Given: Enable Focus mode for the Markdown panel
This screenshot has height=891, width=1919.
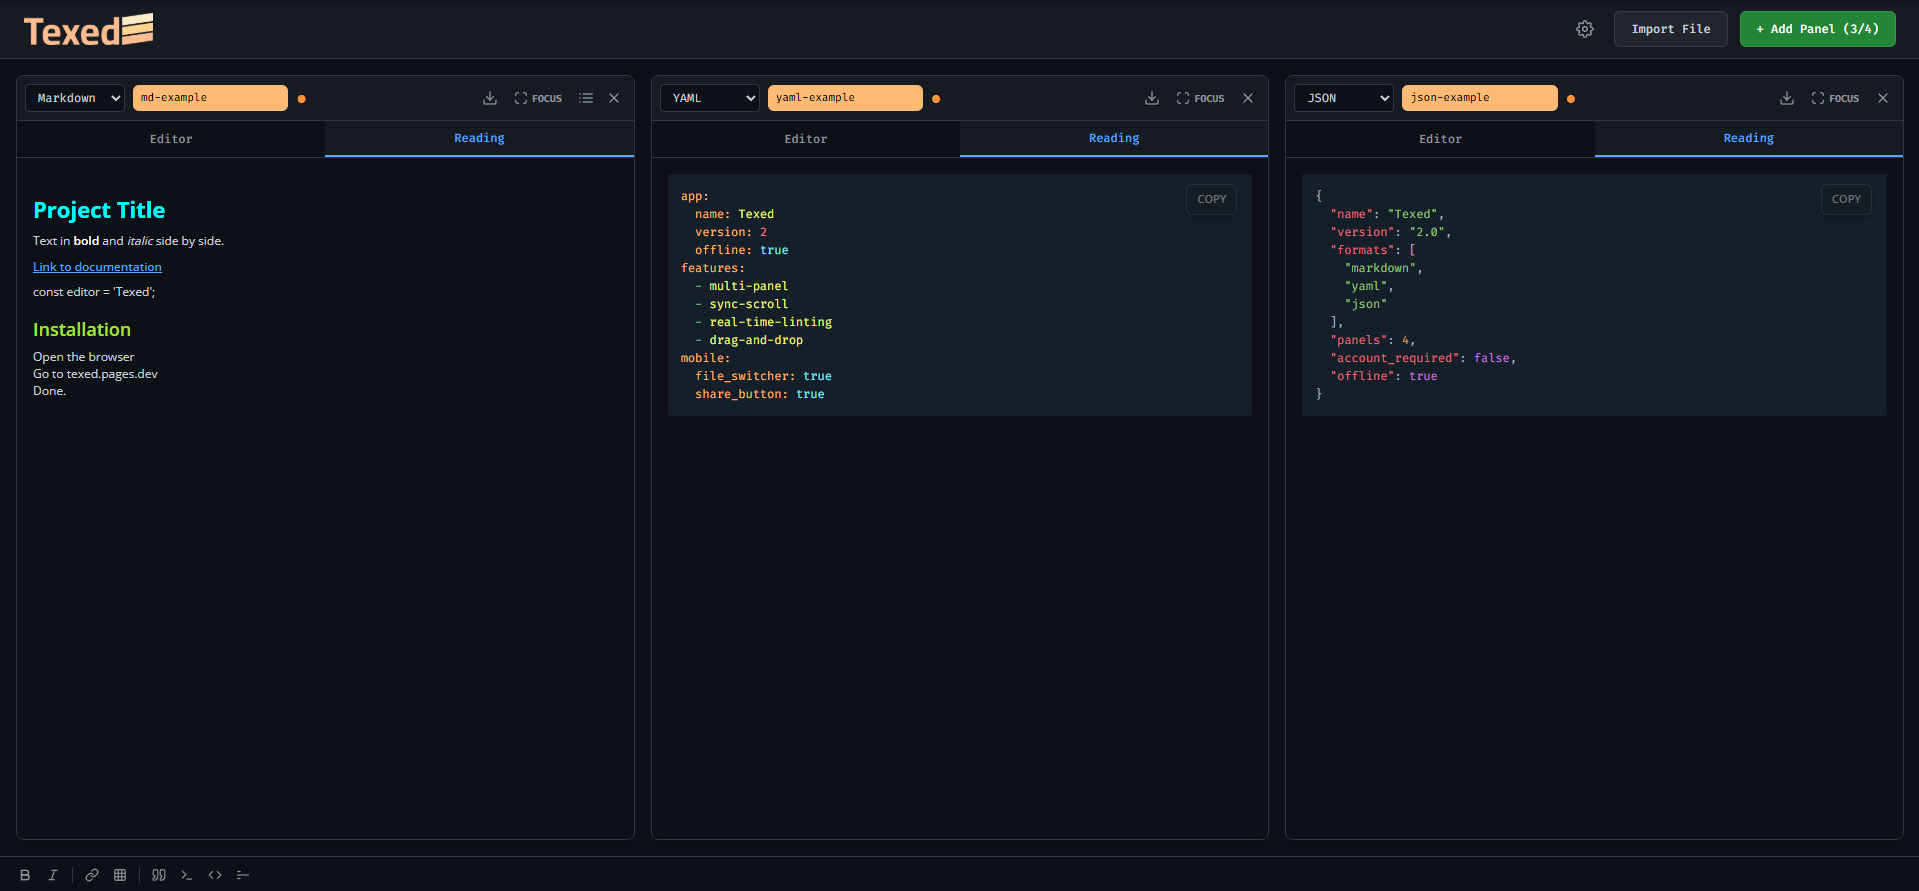Looking at the screenshot, I should click(538, 98).
